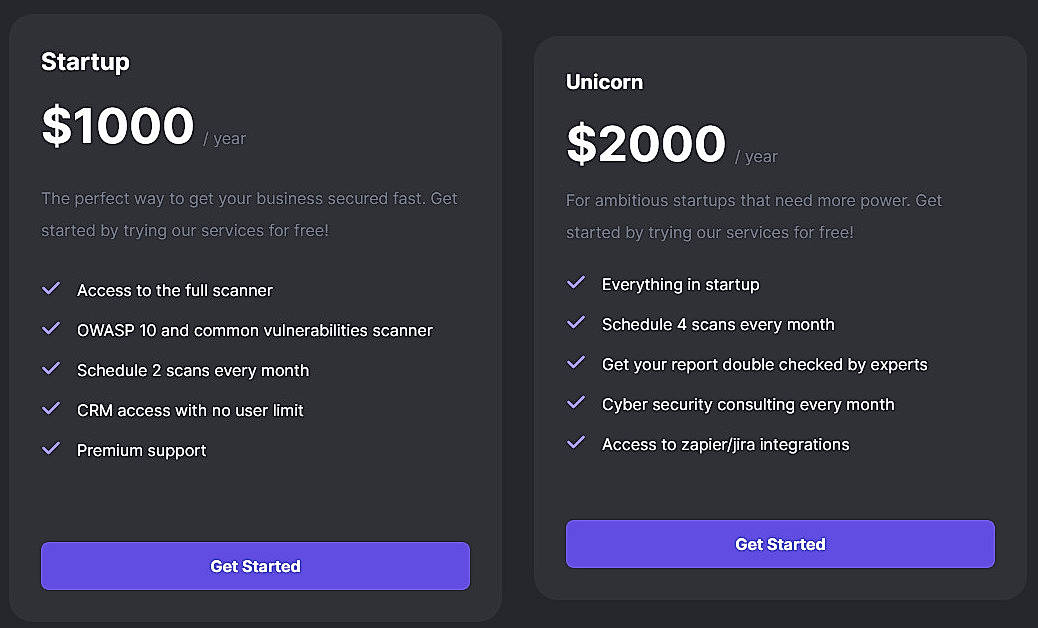
Task: Click the checkmark beside 'Cyber security consulting every month'
Action: pyautogui.click(x=576, y=403)
